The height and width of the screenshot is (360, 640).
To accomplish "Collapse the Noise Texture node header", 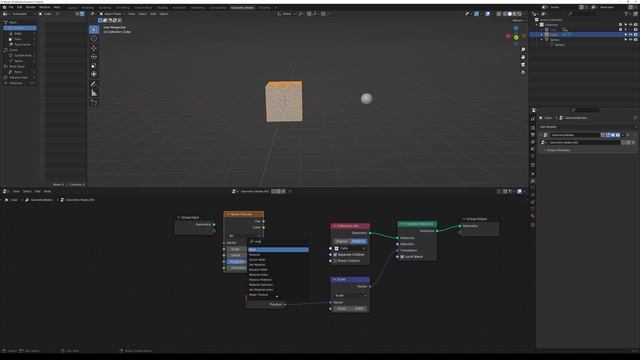I will [x=228, y=214].
